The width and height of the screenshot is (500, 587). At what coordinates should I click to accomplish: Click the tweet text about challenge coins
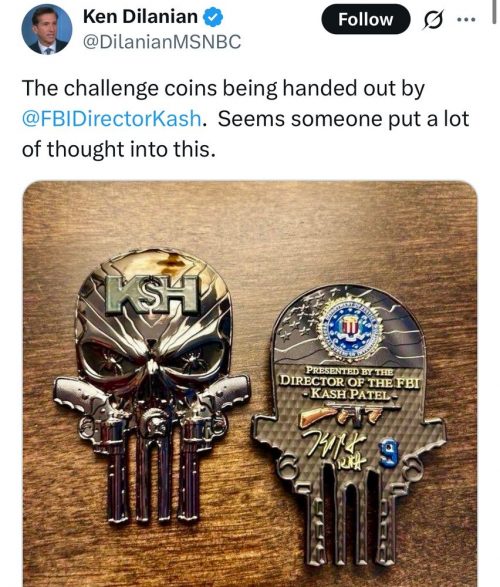point(245,119)
